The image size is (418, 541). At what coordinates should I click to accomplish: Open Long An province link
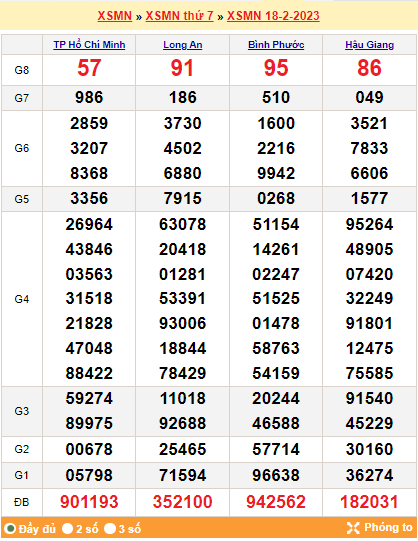tap(182, 45)
